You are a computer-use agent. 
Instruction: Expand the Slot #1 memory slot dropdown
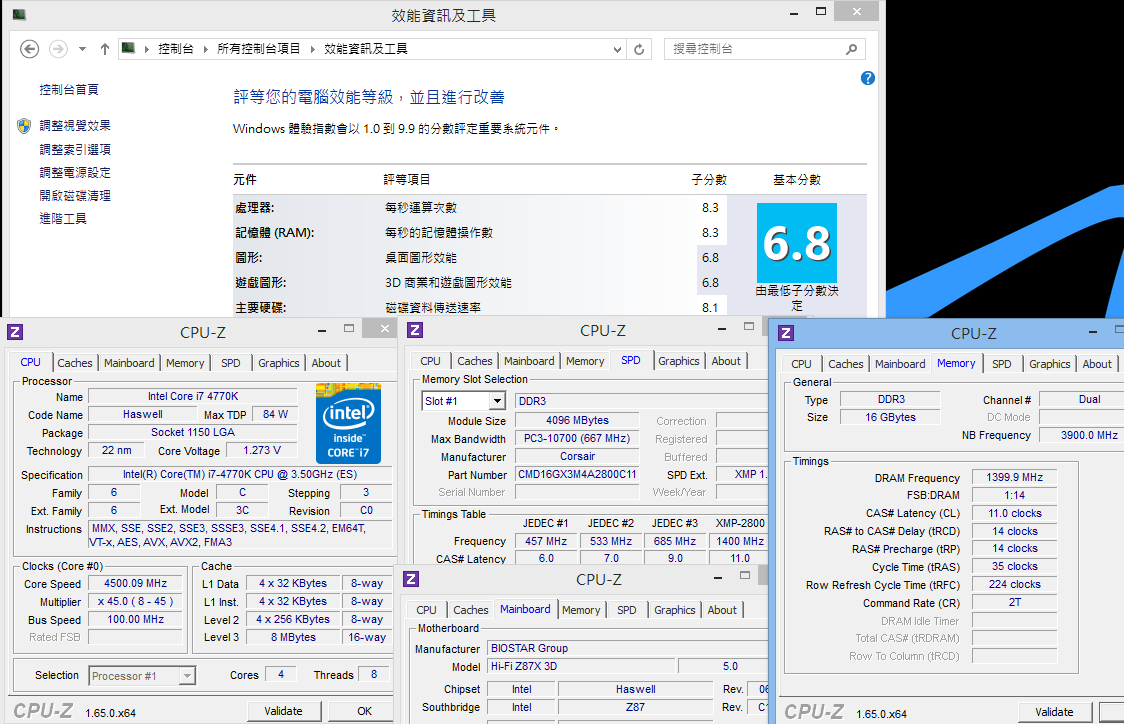[497, 401]
